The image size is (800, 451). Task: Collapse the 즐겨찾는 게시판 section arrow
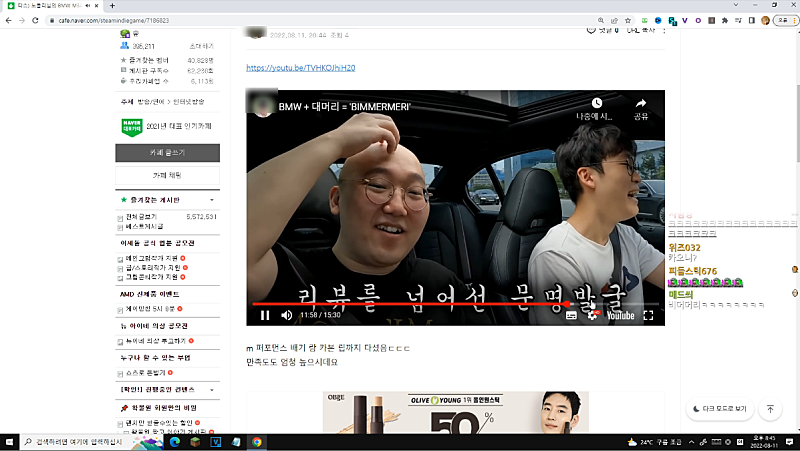coord(212,200)
